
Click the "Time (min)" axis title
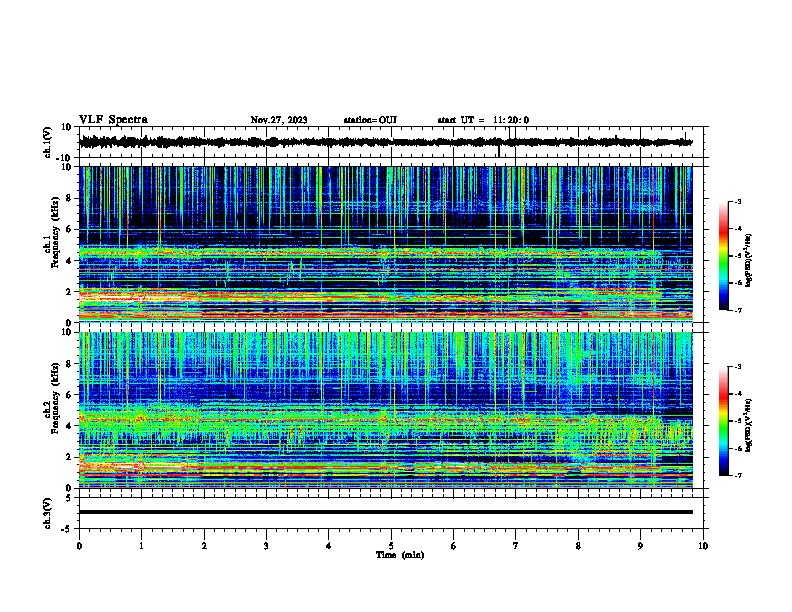click(400, 555)
